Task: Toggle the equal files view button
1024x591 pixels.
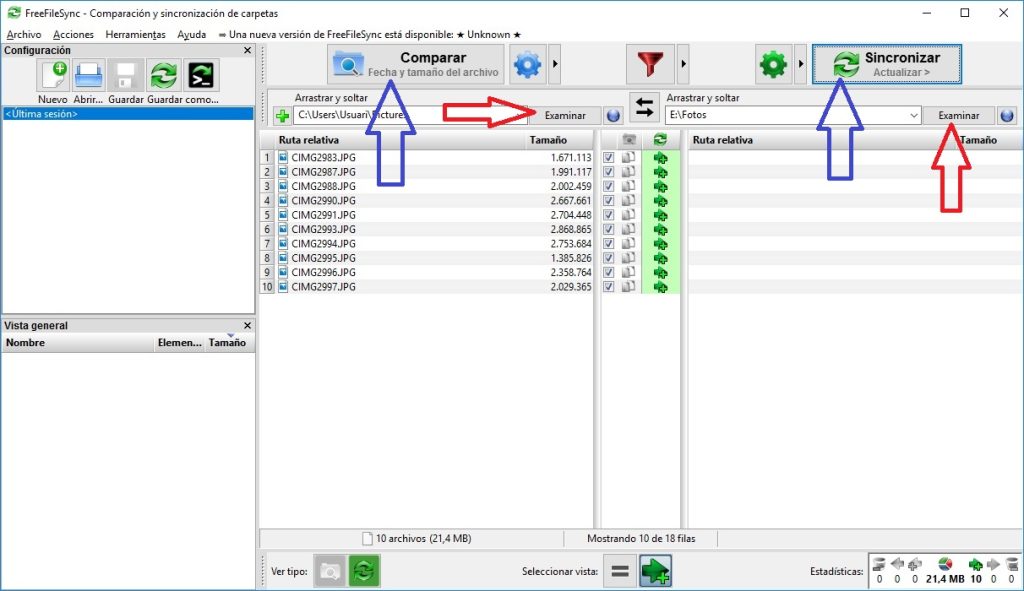Action: tap(620, 571)
